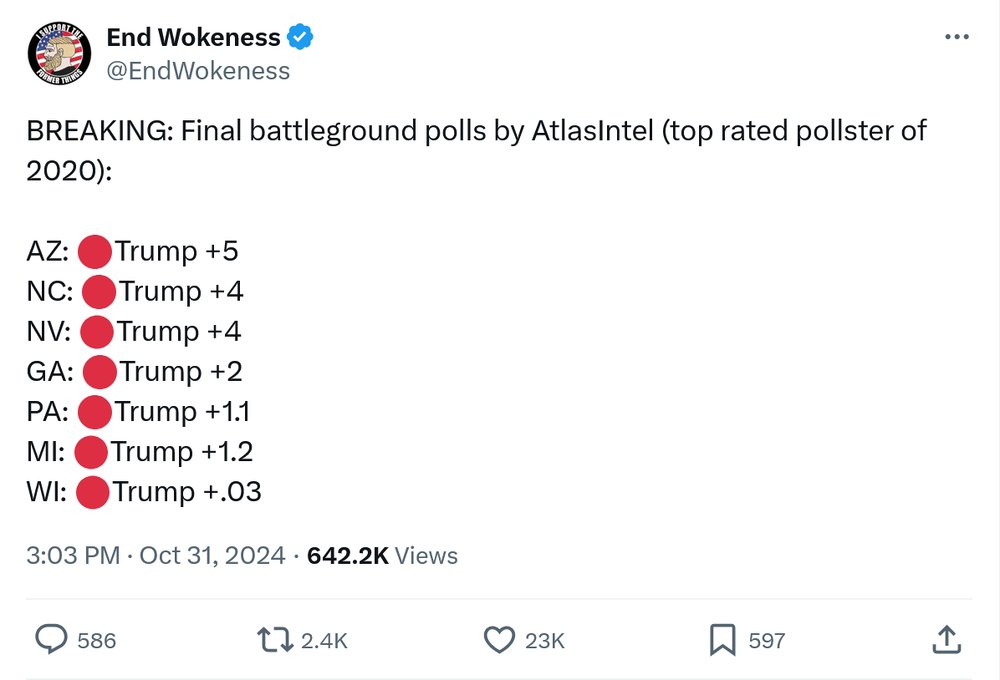The width and height of the screenshot is (1000, 680).
Task: Click the 586 replies count
Action: coord(96,641)
